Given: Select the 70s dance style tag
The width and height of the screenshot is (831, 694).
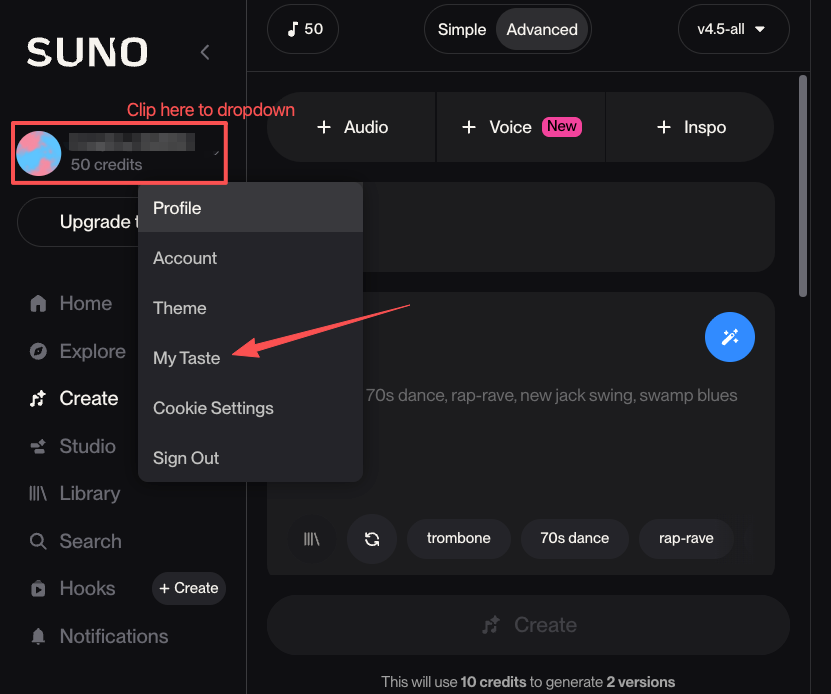Looking at the screenshot, I should [574, 538].
